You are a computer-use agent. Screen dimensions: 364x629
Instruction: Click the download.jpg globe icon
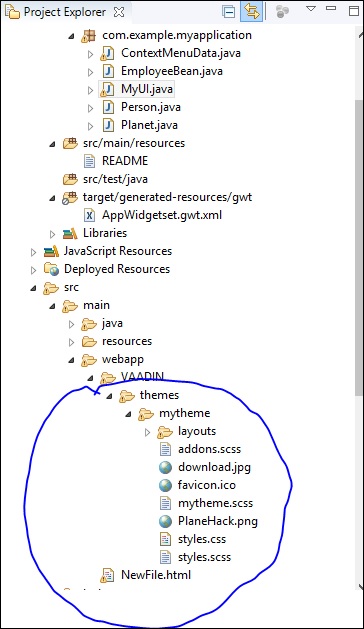click(165, 467)
